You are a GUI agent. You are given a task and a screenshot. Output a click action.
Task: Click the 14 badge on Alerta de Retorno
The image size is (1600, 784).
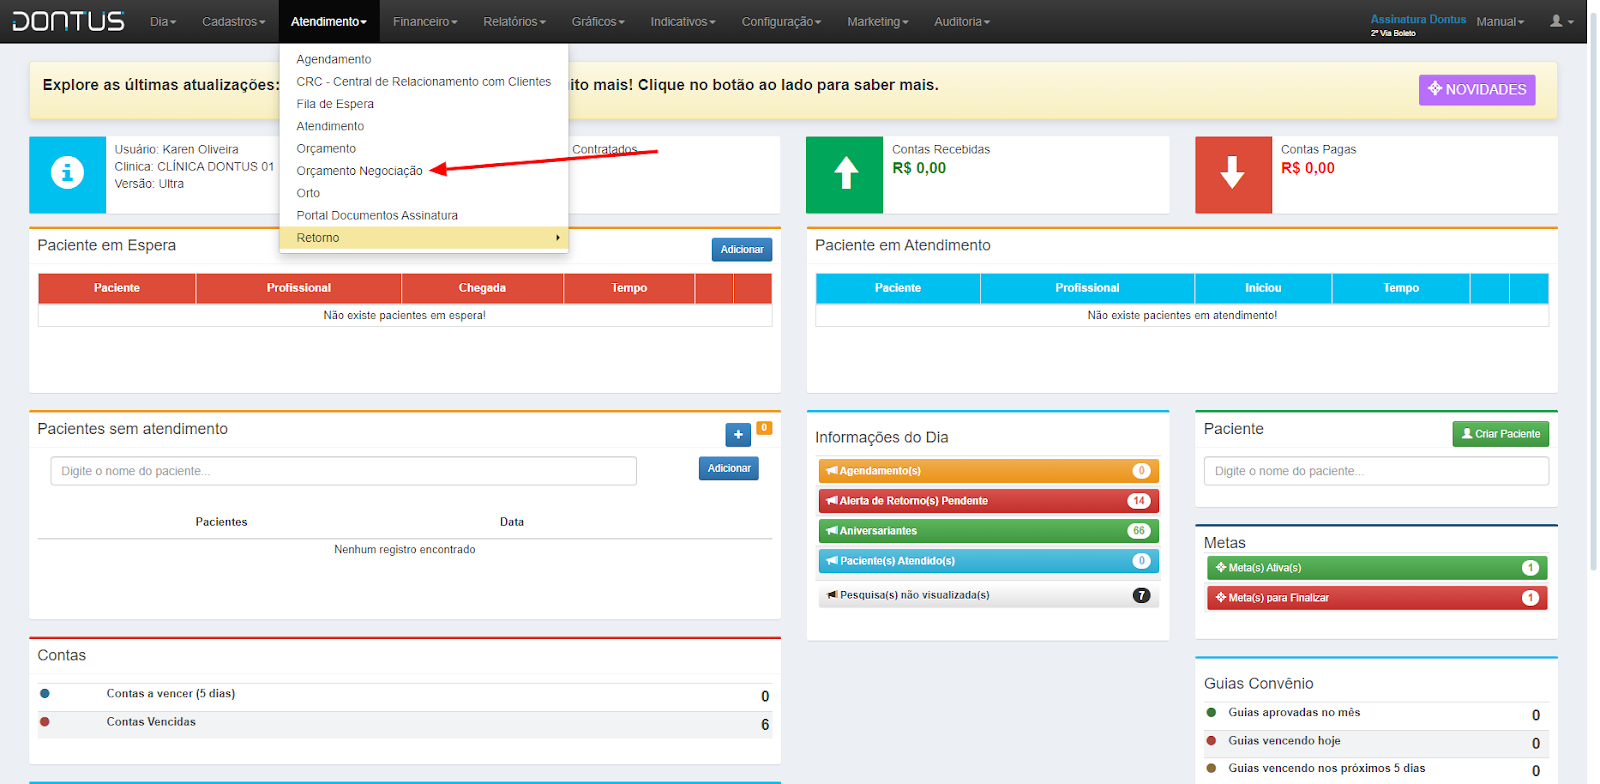[x=1139, y=501]
